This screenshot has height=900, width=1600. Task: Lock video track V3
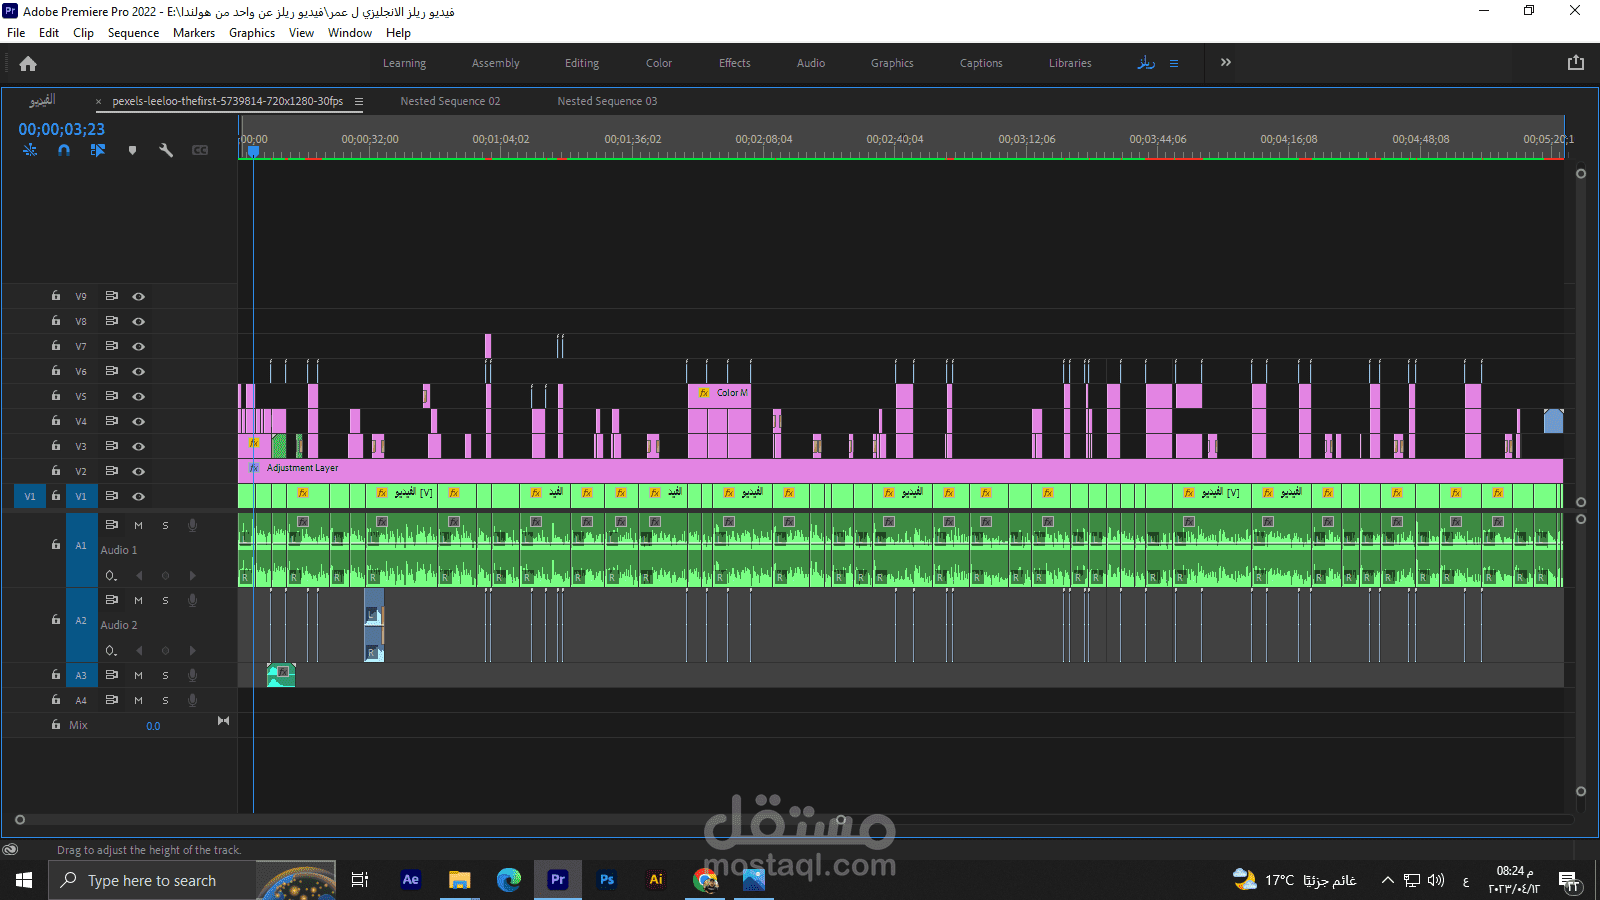click(x=56, y=446)
